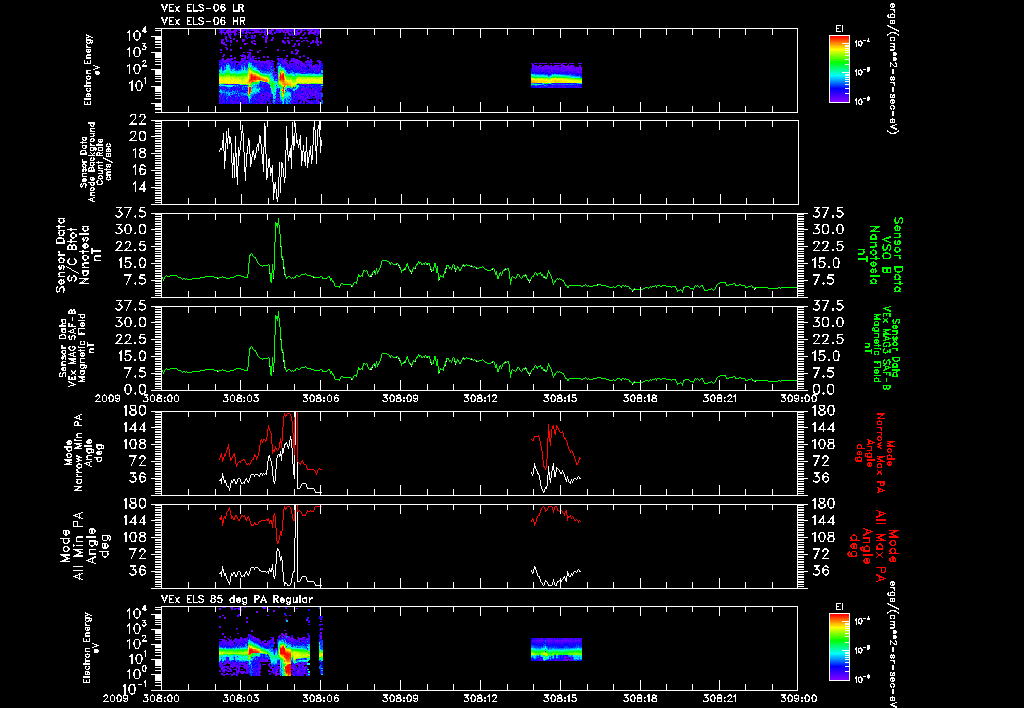Click the white "S/C Btot Nanotesla" axis label
The height and width of the screenshot is (708, 1024).
[x=80, y=254]
